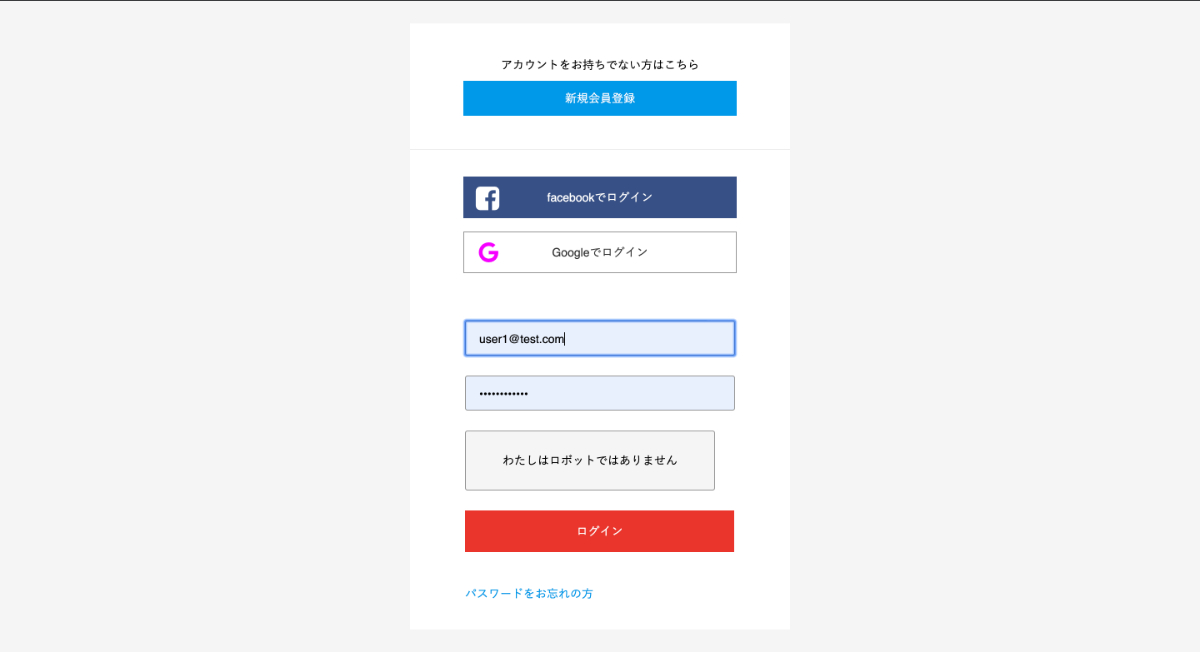Click right side of Facebook login button
The width and height of the screenshot is (1200, 652).
[700, 198]
